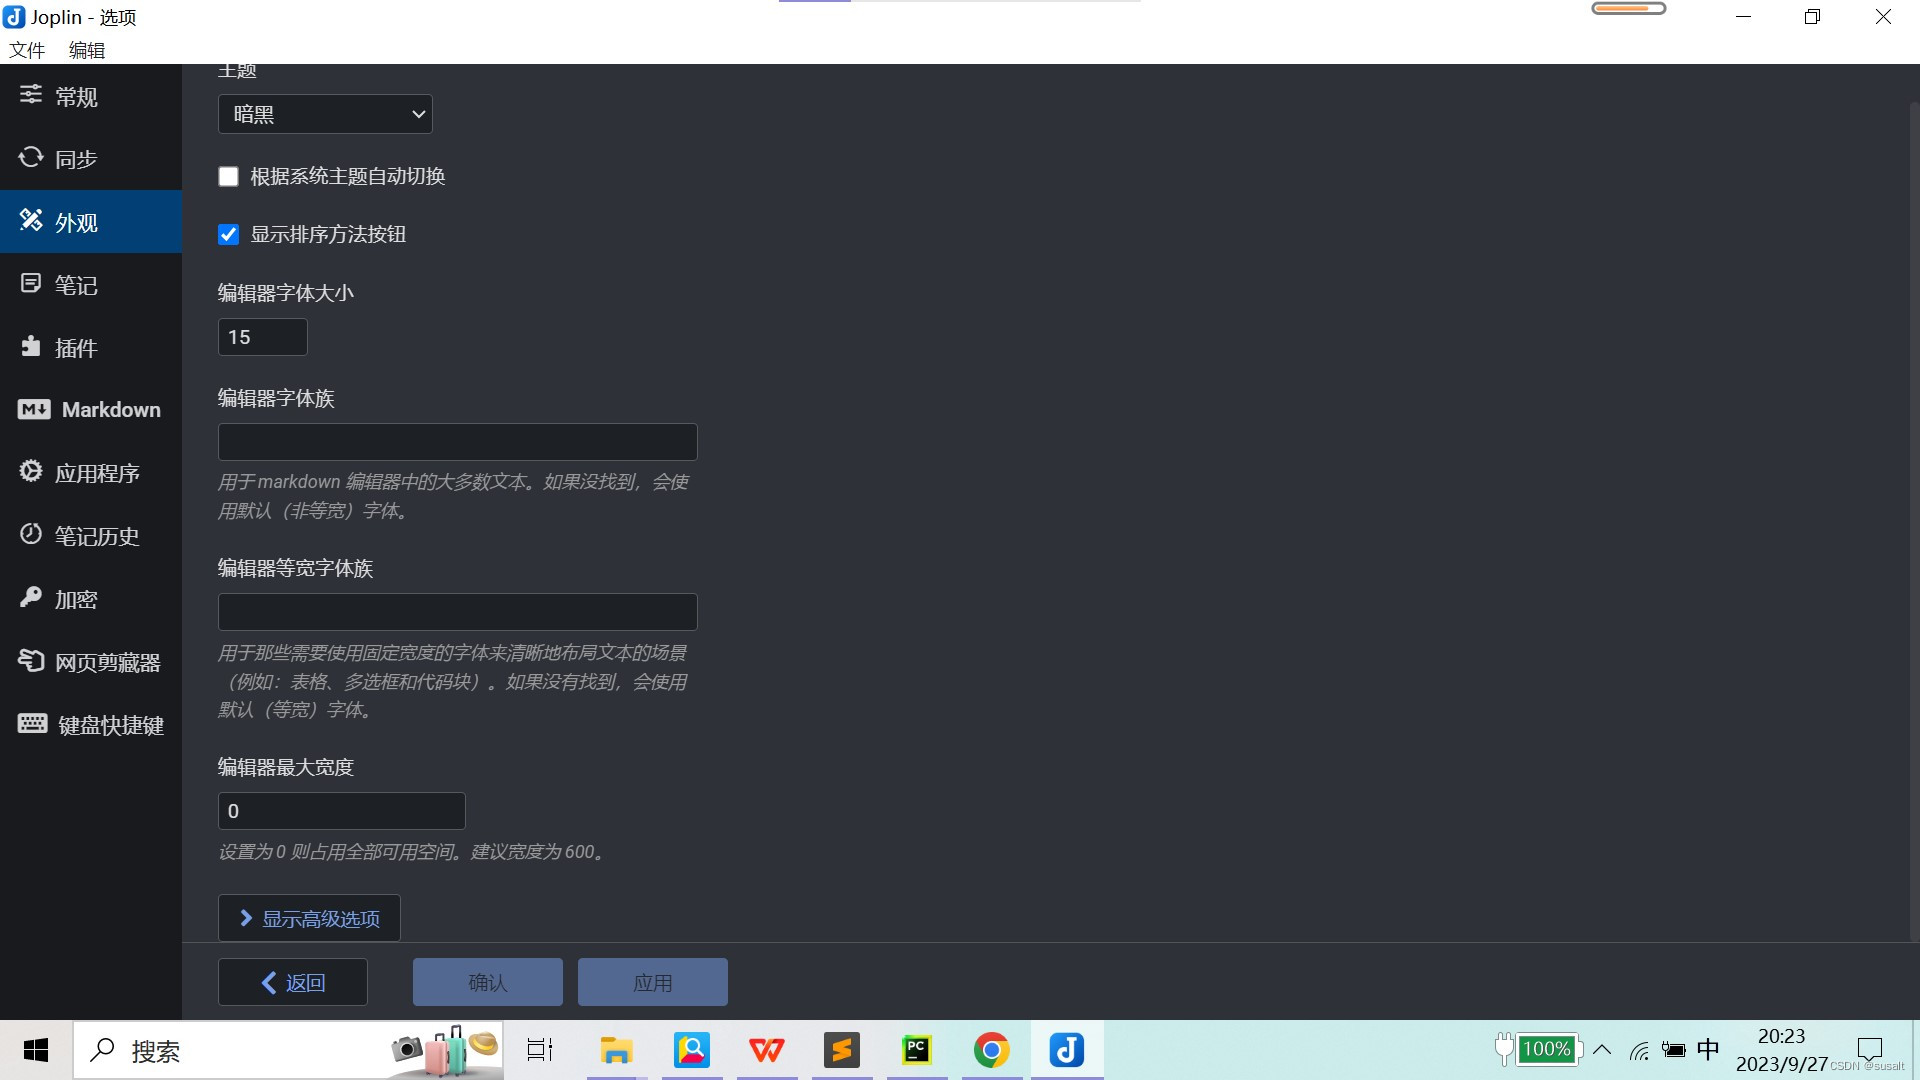Open the 编辑 menu
1920x1080 pixels.
tap(87, 50)
